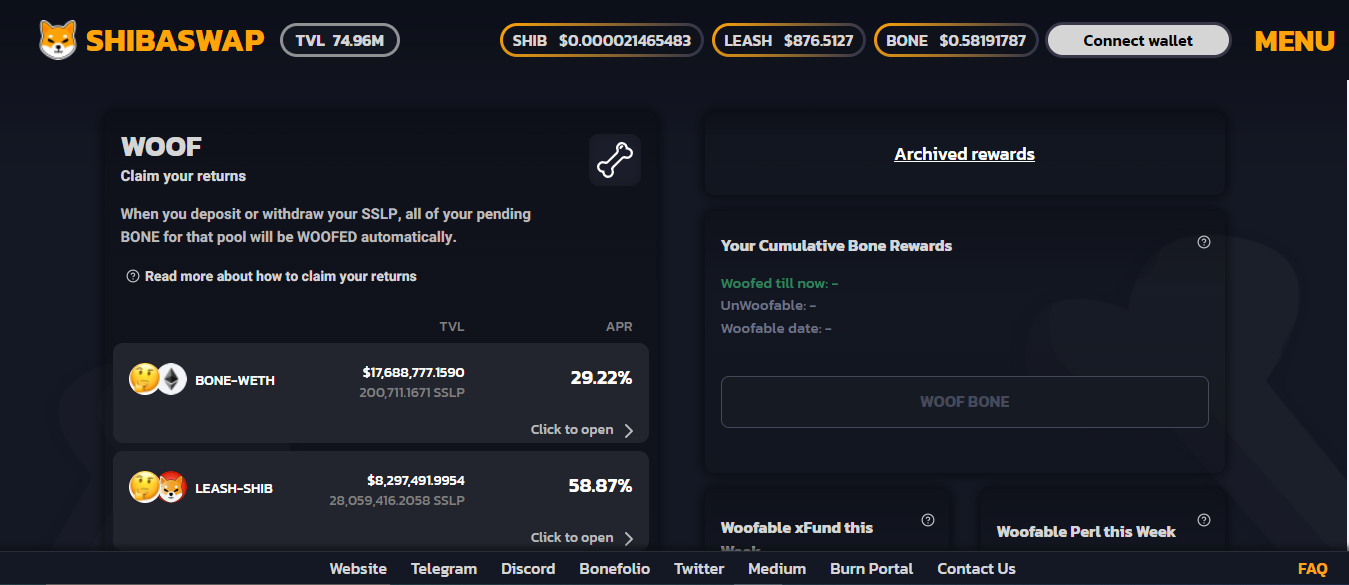1349x585 pixels.
Task: Click Your Cumulative Bone Rewards heading
Action: click(836, 246)
